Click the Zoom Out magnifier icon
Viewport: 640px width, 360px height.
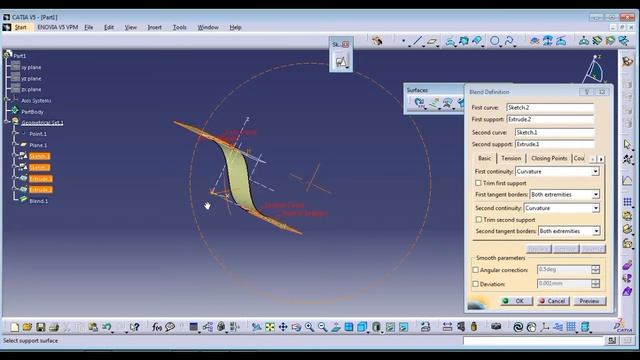click(322, 327)
